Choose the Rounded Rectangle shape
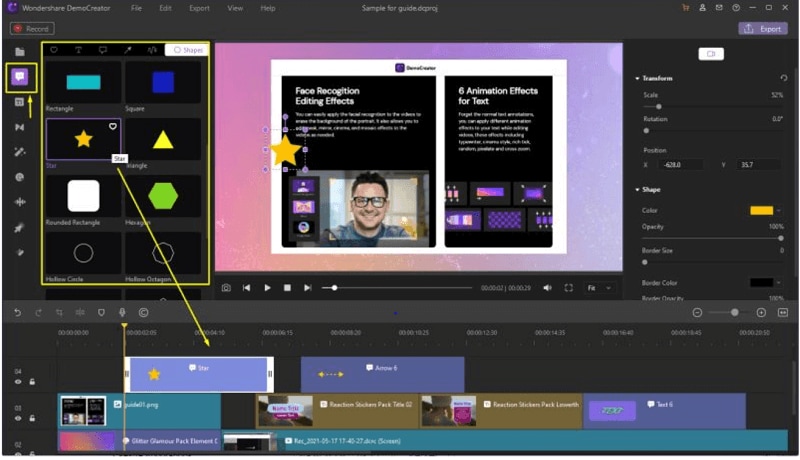The height and width of the screenshot is (460, 800). [x=84, y=196]
